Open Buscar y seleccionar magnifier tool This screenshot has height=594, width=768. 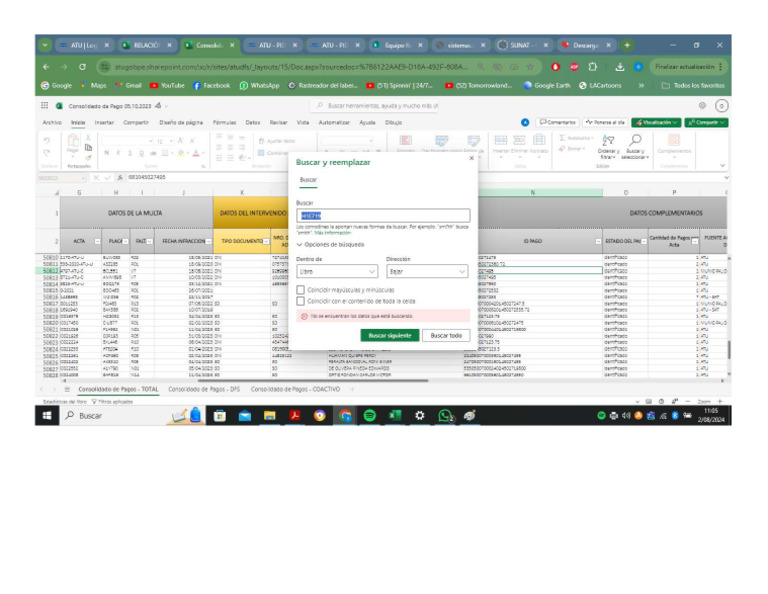click(635, 146)
